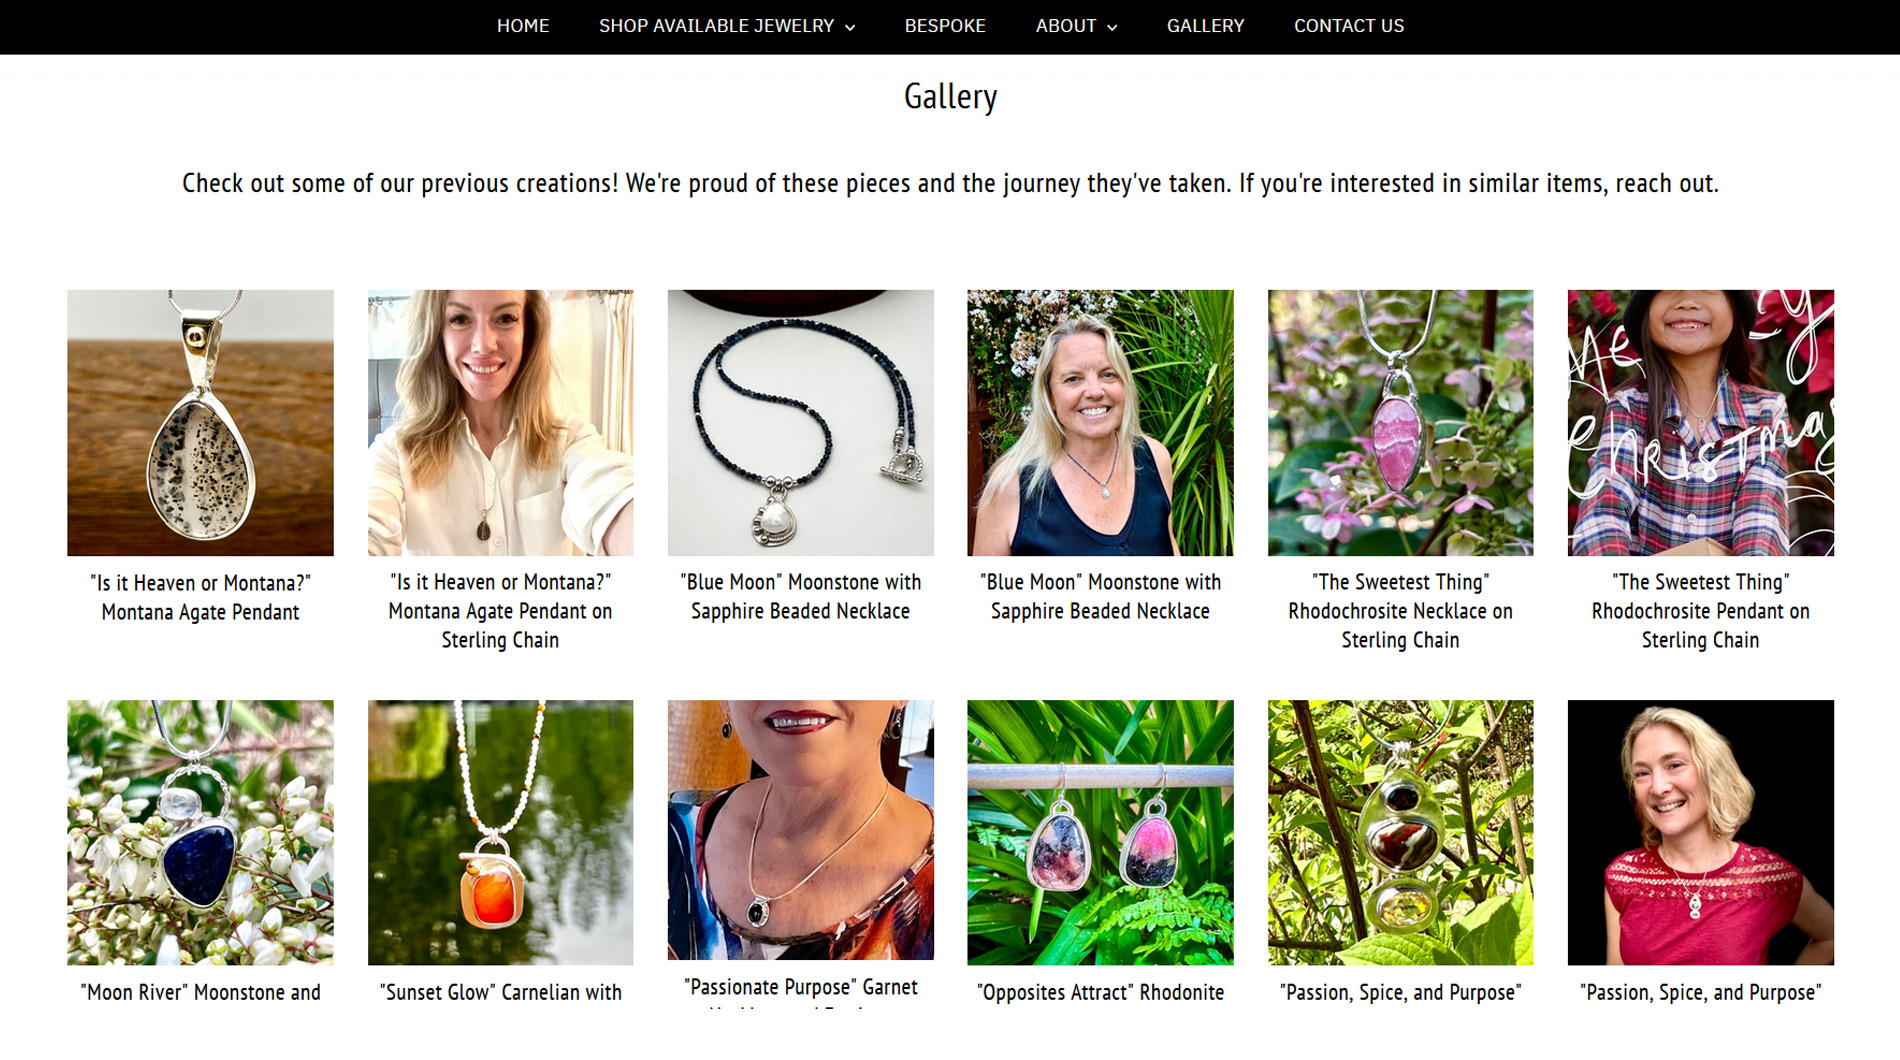Open the three-stone pendant photo among leaves
The width and height of the screenshot is (1900, 1060).
point(1400,832)
